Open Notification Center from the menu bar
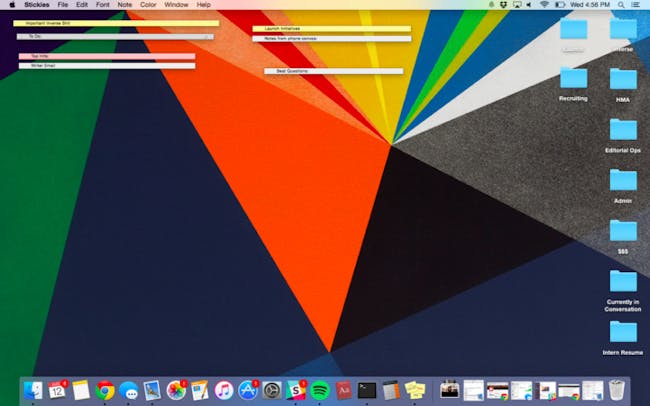Screen dimensions: 650x406 635,5
